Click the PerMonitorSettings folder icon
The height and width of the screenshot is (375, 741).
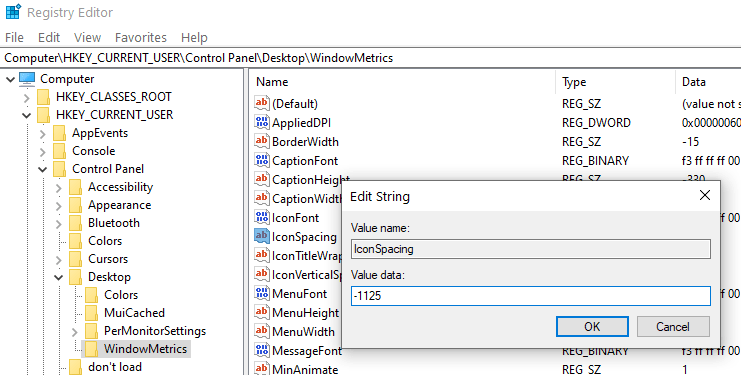(91, 331)
